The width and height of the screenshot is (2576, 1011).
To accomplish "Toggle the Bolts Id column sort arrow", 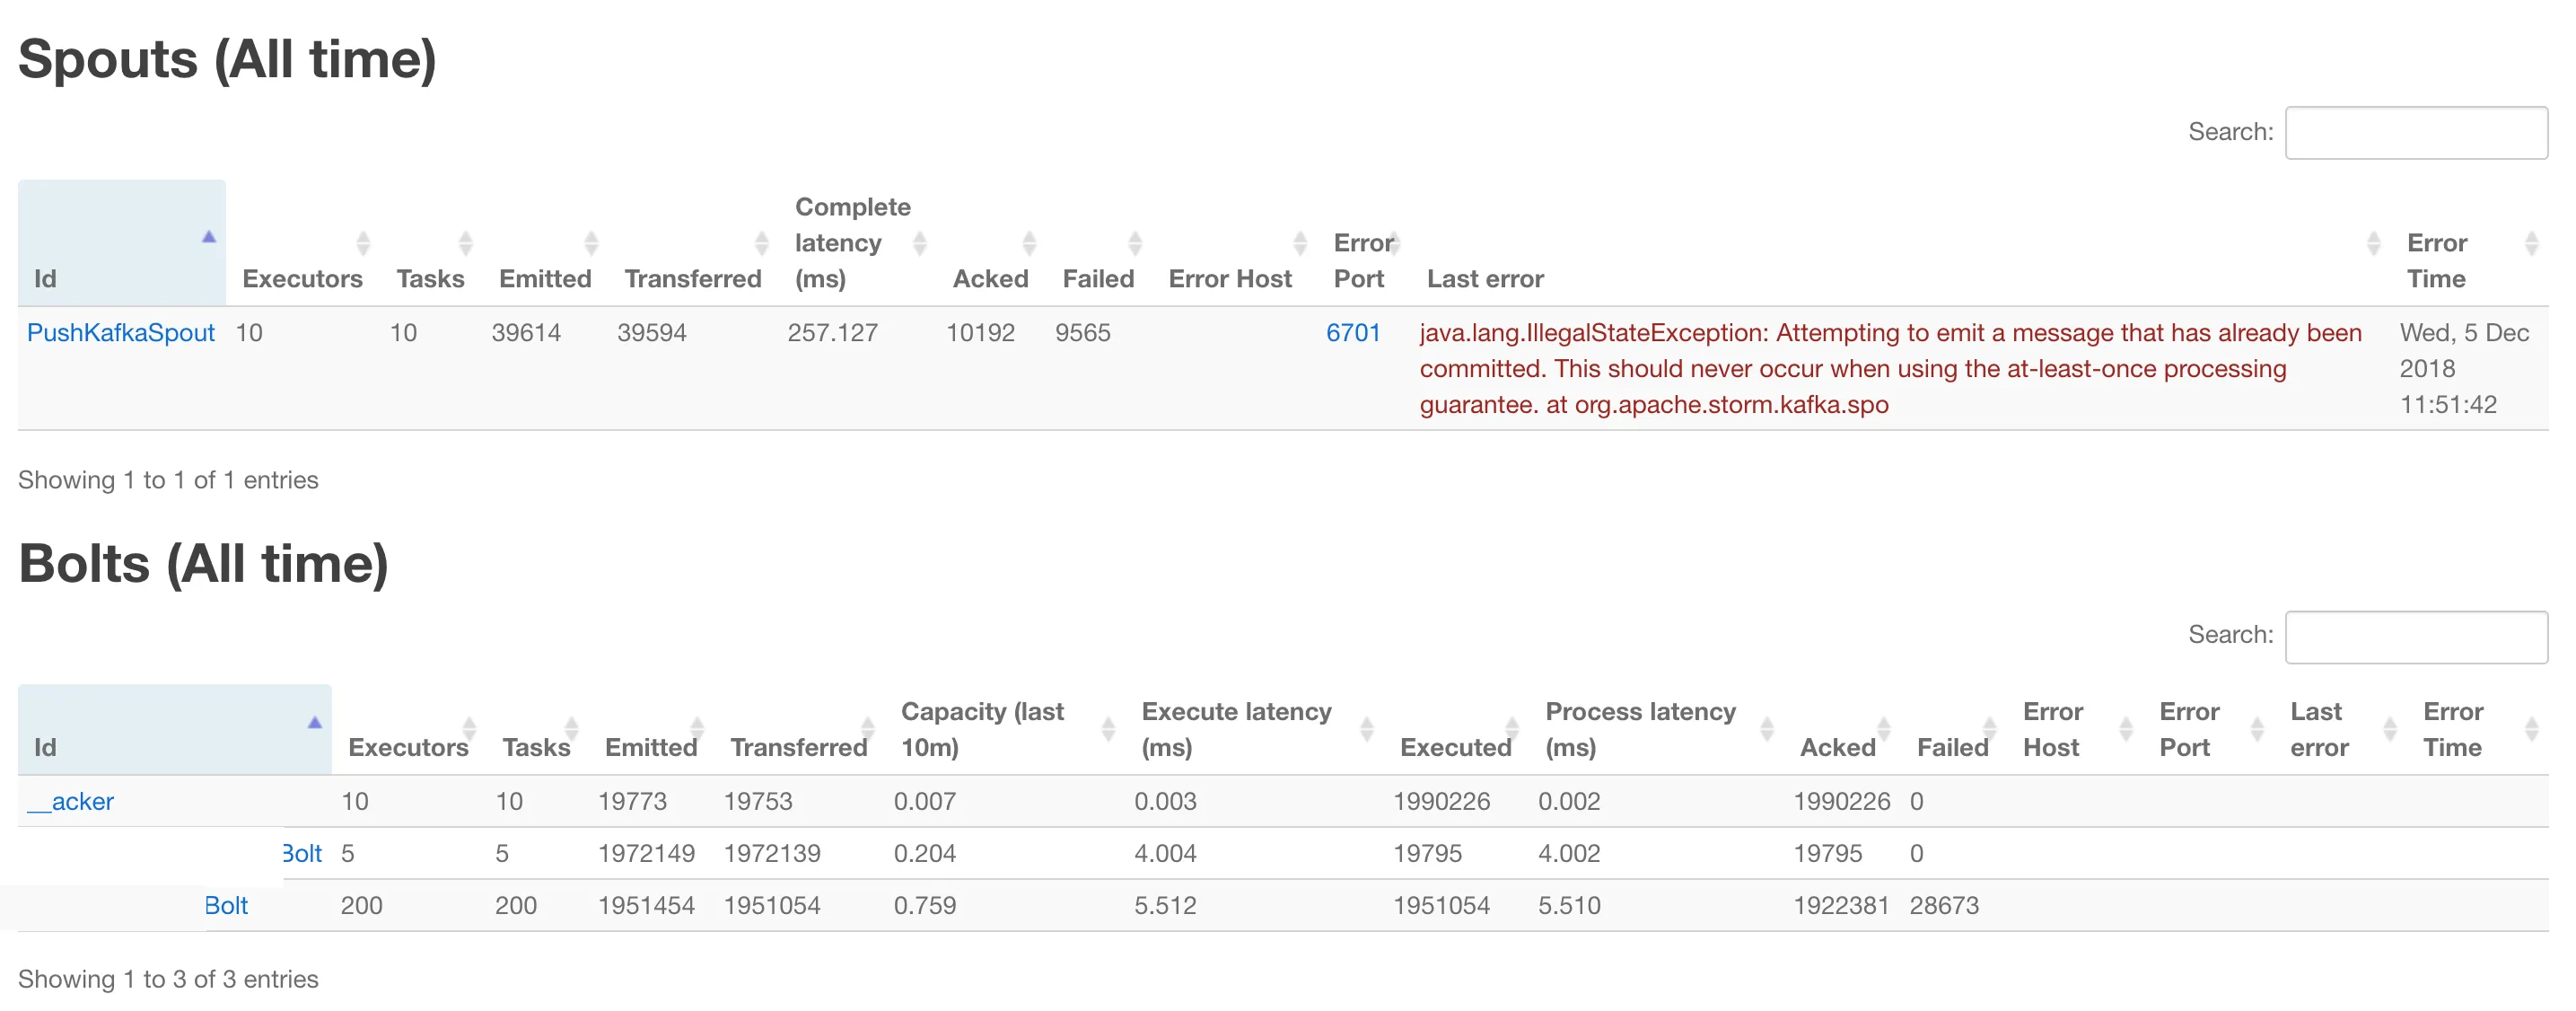I will (x=314, y=723).
